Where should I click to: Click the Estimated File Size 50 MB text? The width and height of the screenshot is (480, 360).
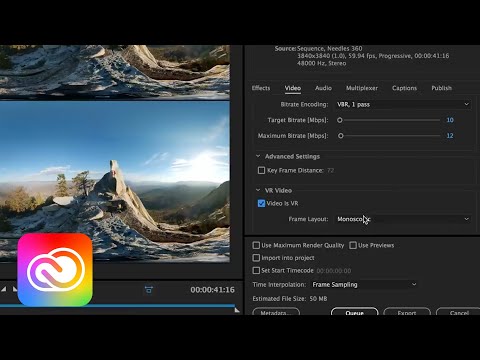(290, 299)
